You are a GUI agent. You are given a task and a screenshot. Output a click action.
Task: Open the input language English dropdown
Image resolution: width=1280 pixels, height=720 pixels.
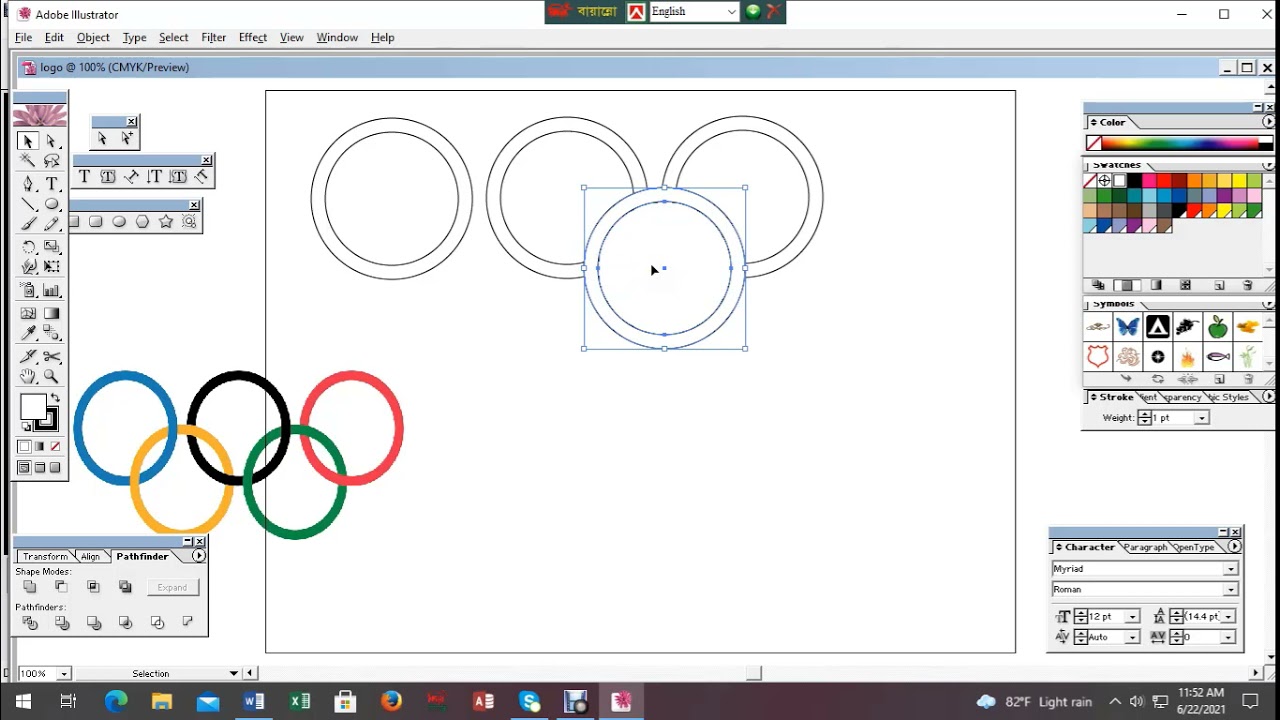coord(732,12)
